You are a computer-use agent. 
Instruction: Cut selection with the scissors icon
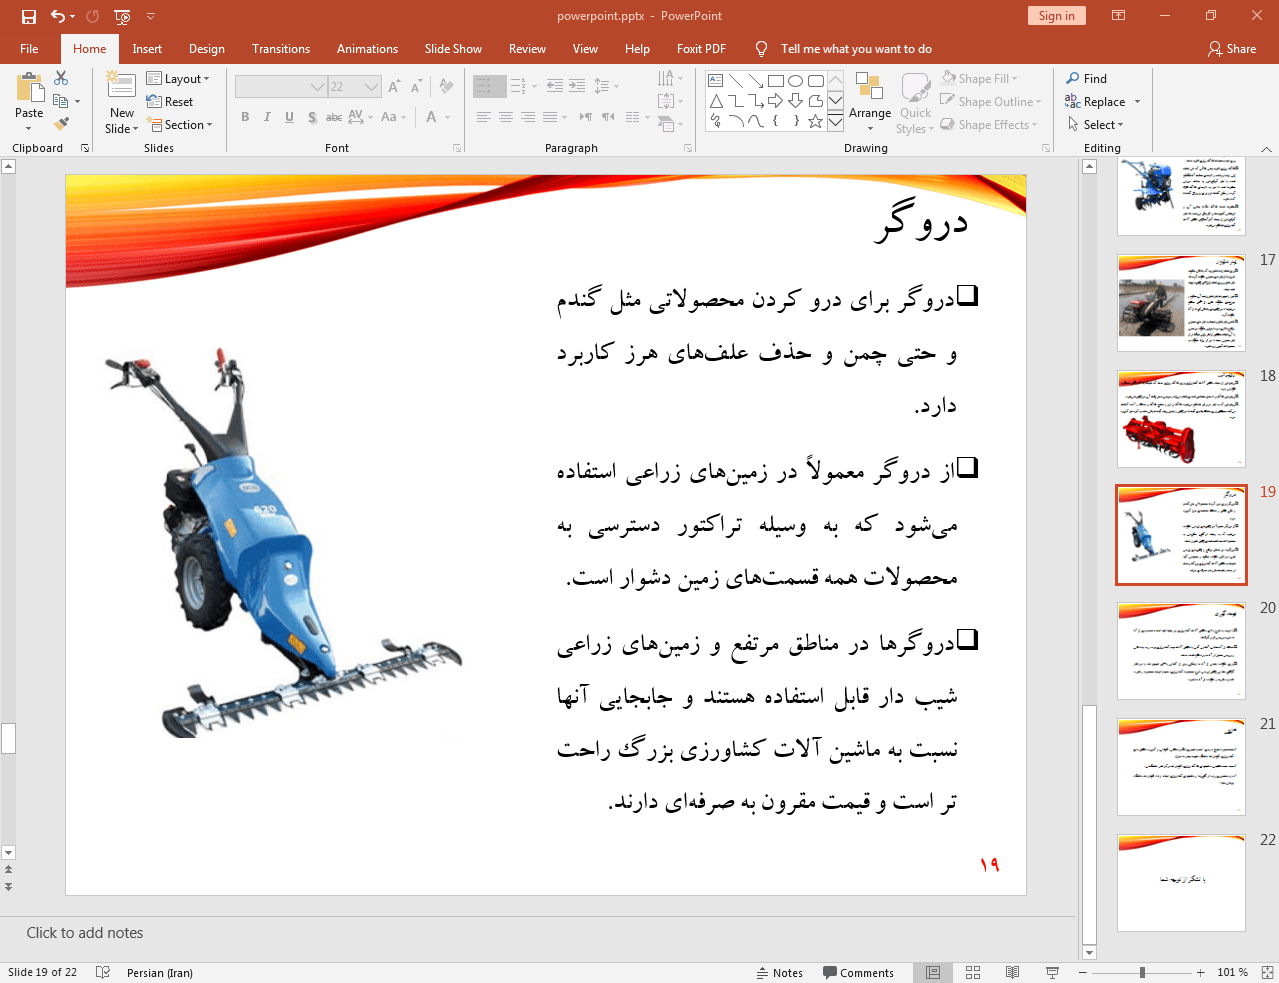coord(61,78)
